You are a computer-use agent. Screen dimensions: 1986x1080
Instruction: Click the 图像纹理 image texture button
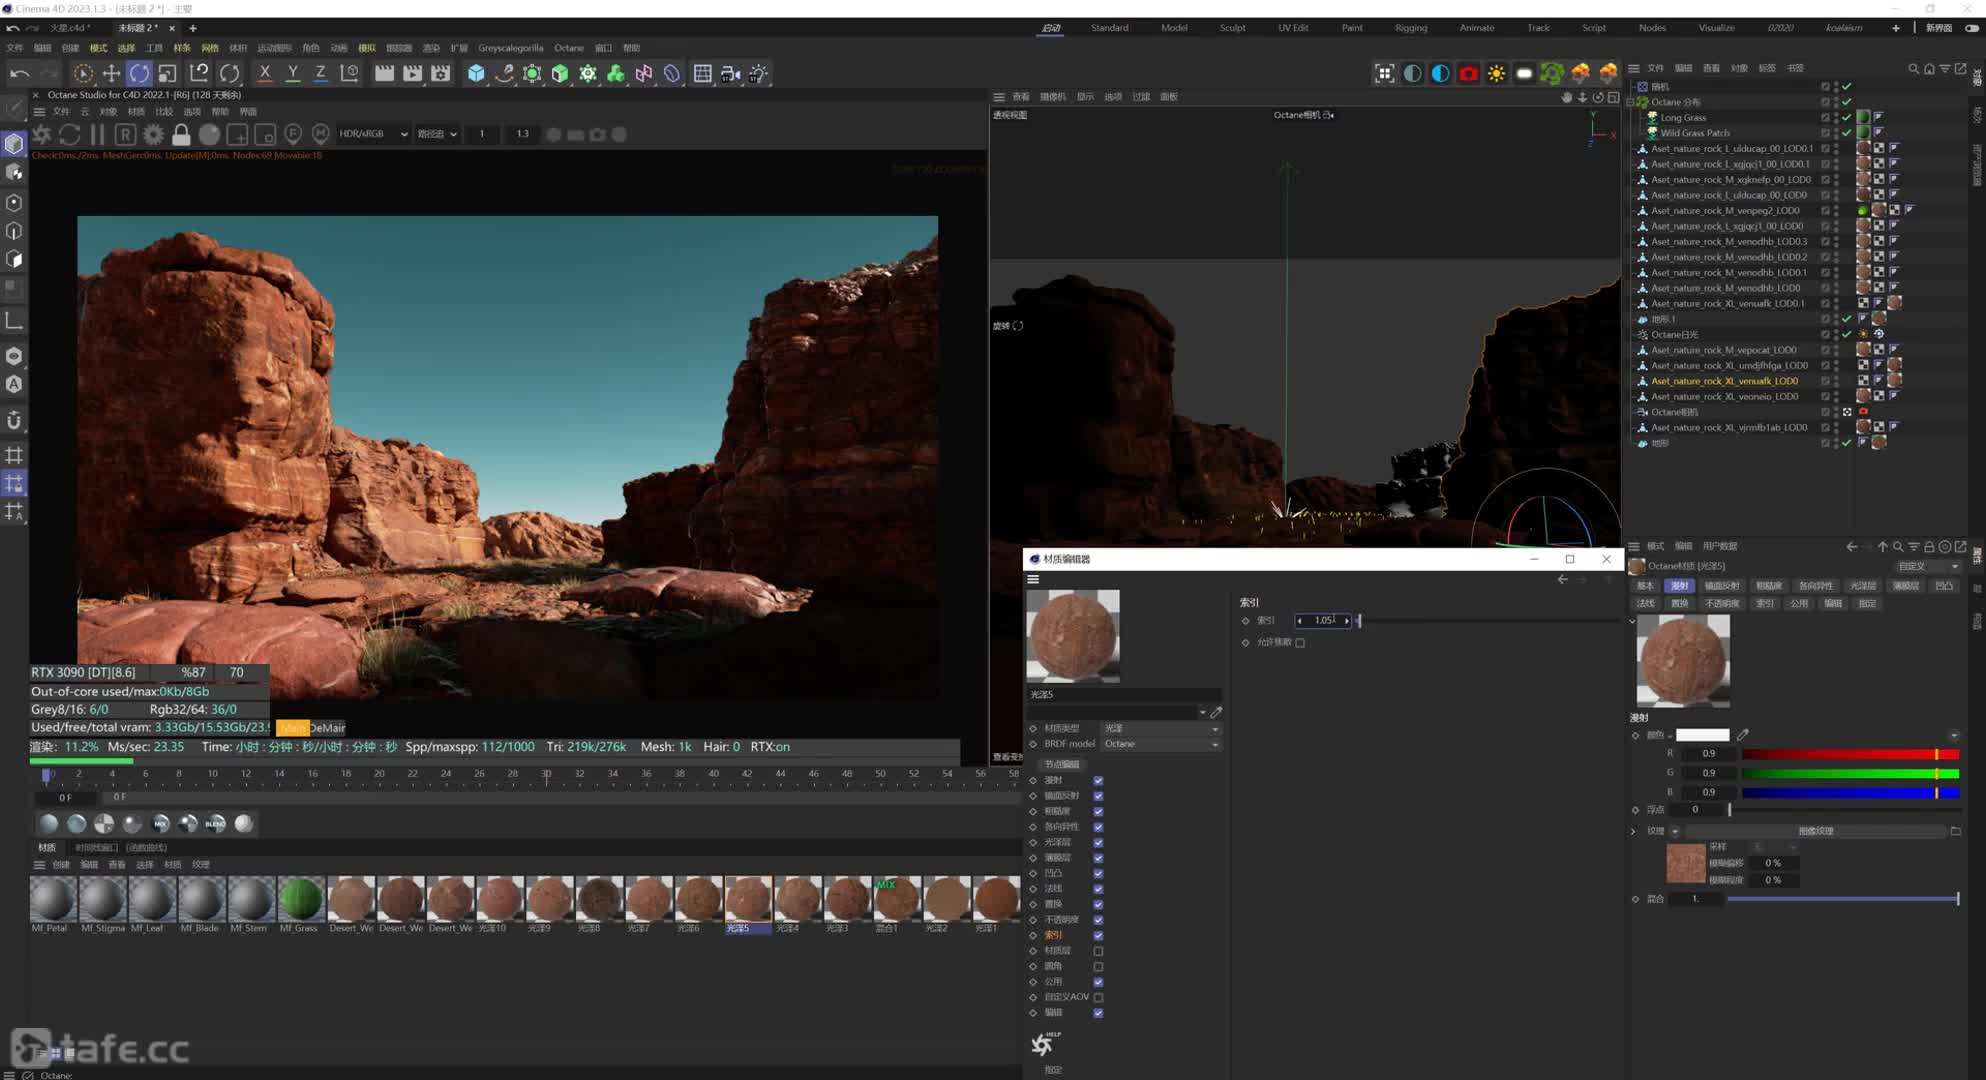1816,831
